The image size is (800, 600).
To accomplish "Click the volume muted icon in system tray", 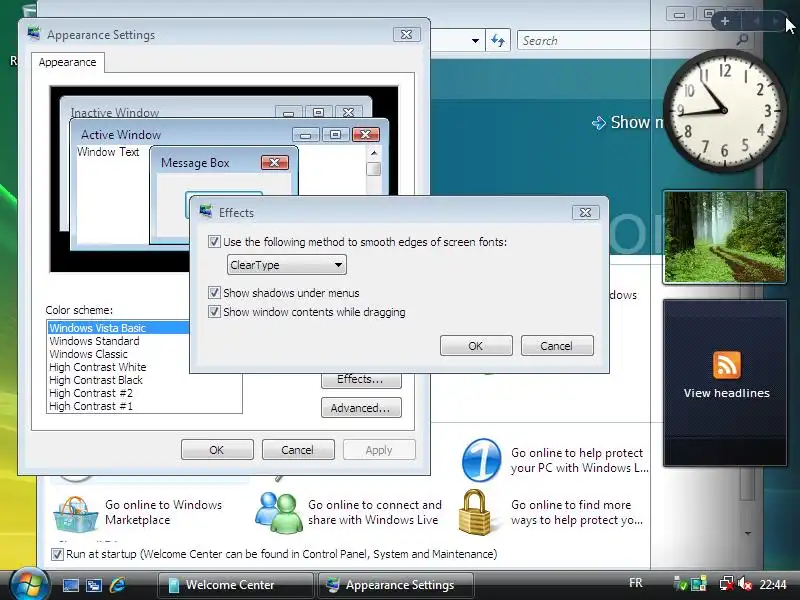I will pyautogui.click(x=745, y=583).
